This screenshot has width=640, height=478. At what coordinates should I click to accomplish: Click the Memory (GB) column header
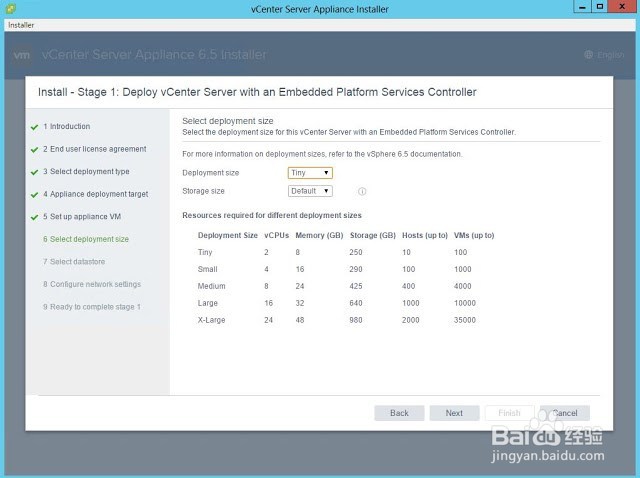[x=319, y=235]
